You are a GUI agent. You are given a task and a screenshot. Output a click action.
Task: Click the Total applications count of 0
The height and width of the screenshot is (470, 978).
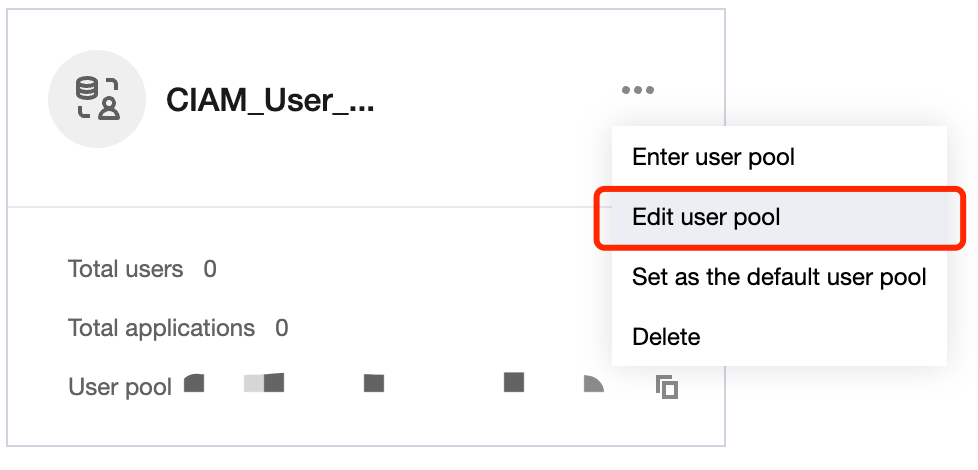pos(282,328)
